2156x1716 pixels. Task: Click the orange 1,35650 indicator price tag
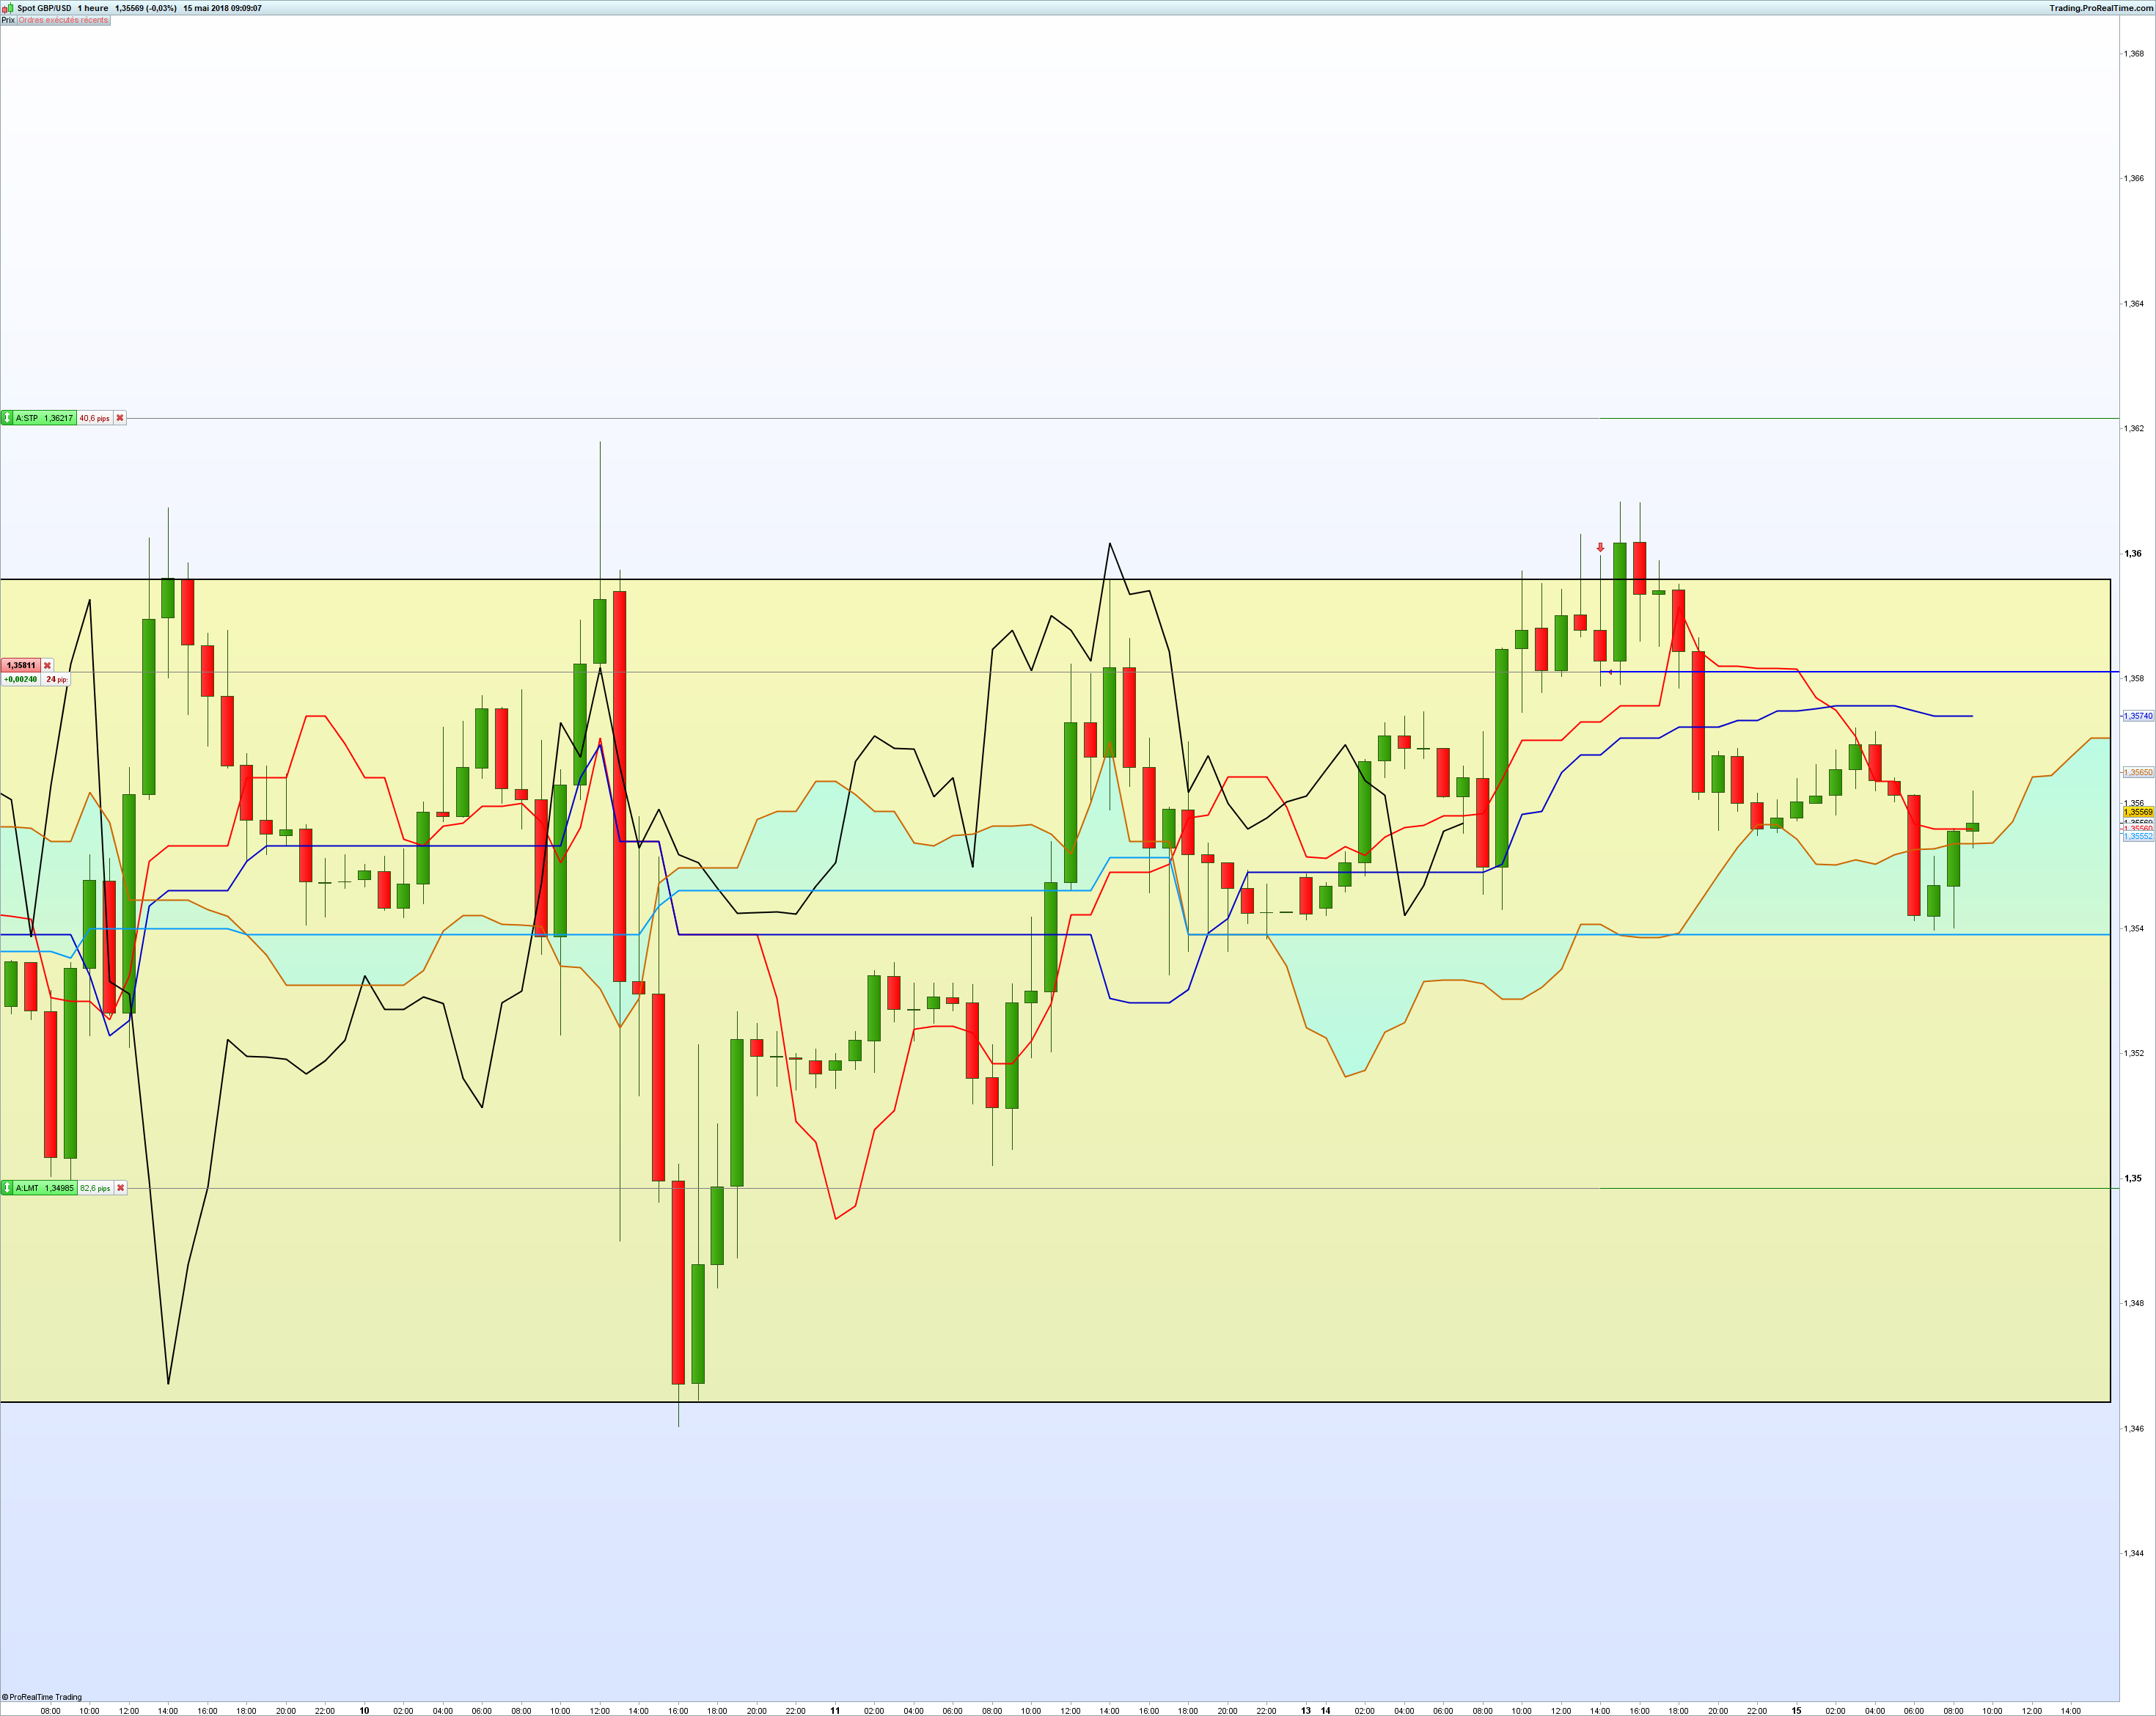tap(2138, 772)
